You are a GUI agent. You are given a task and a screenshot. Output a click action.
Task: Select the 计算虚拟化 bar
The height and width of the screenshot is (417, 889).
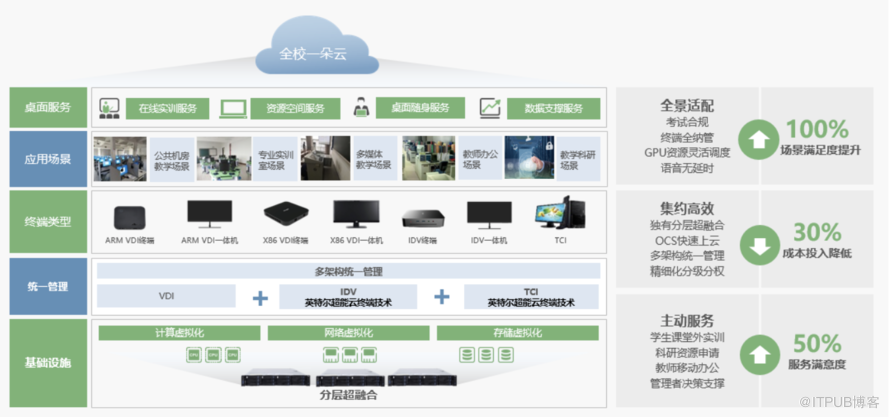180,333
